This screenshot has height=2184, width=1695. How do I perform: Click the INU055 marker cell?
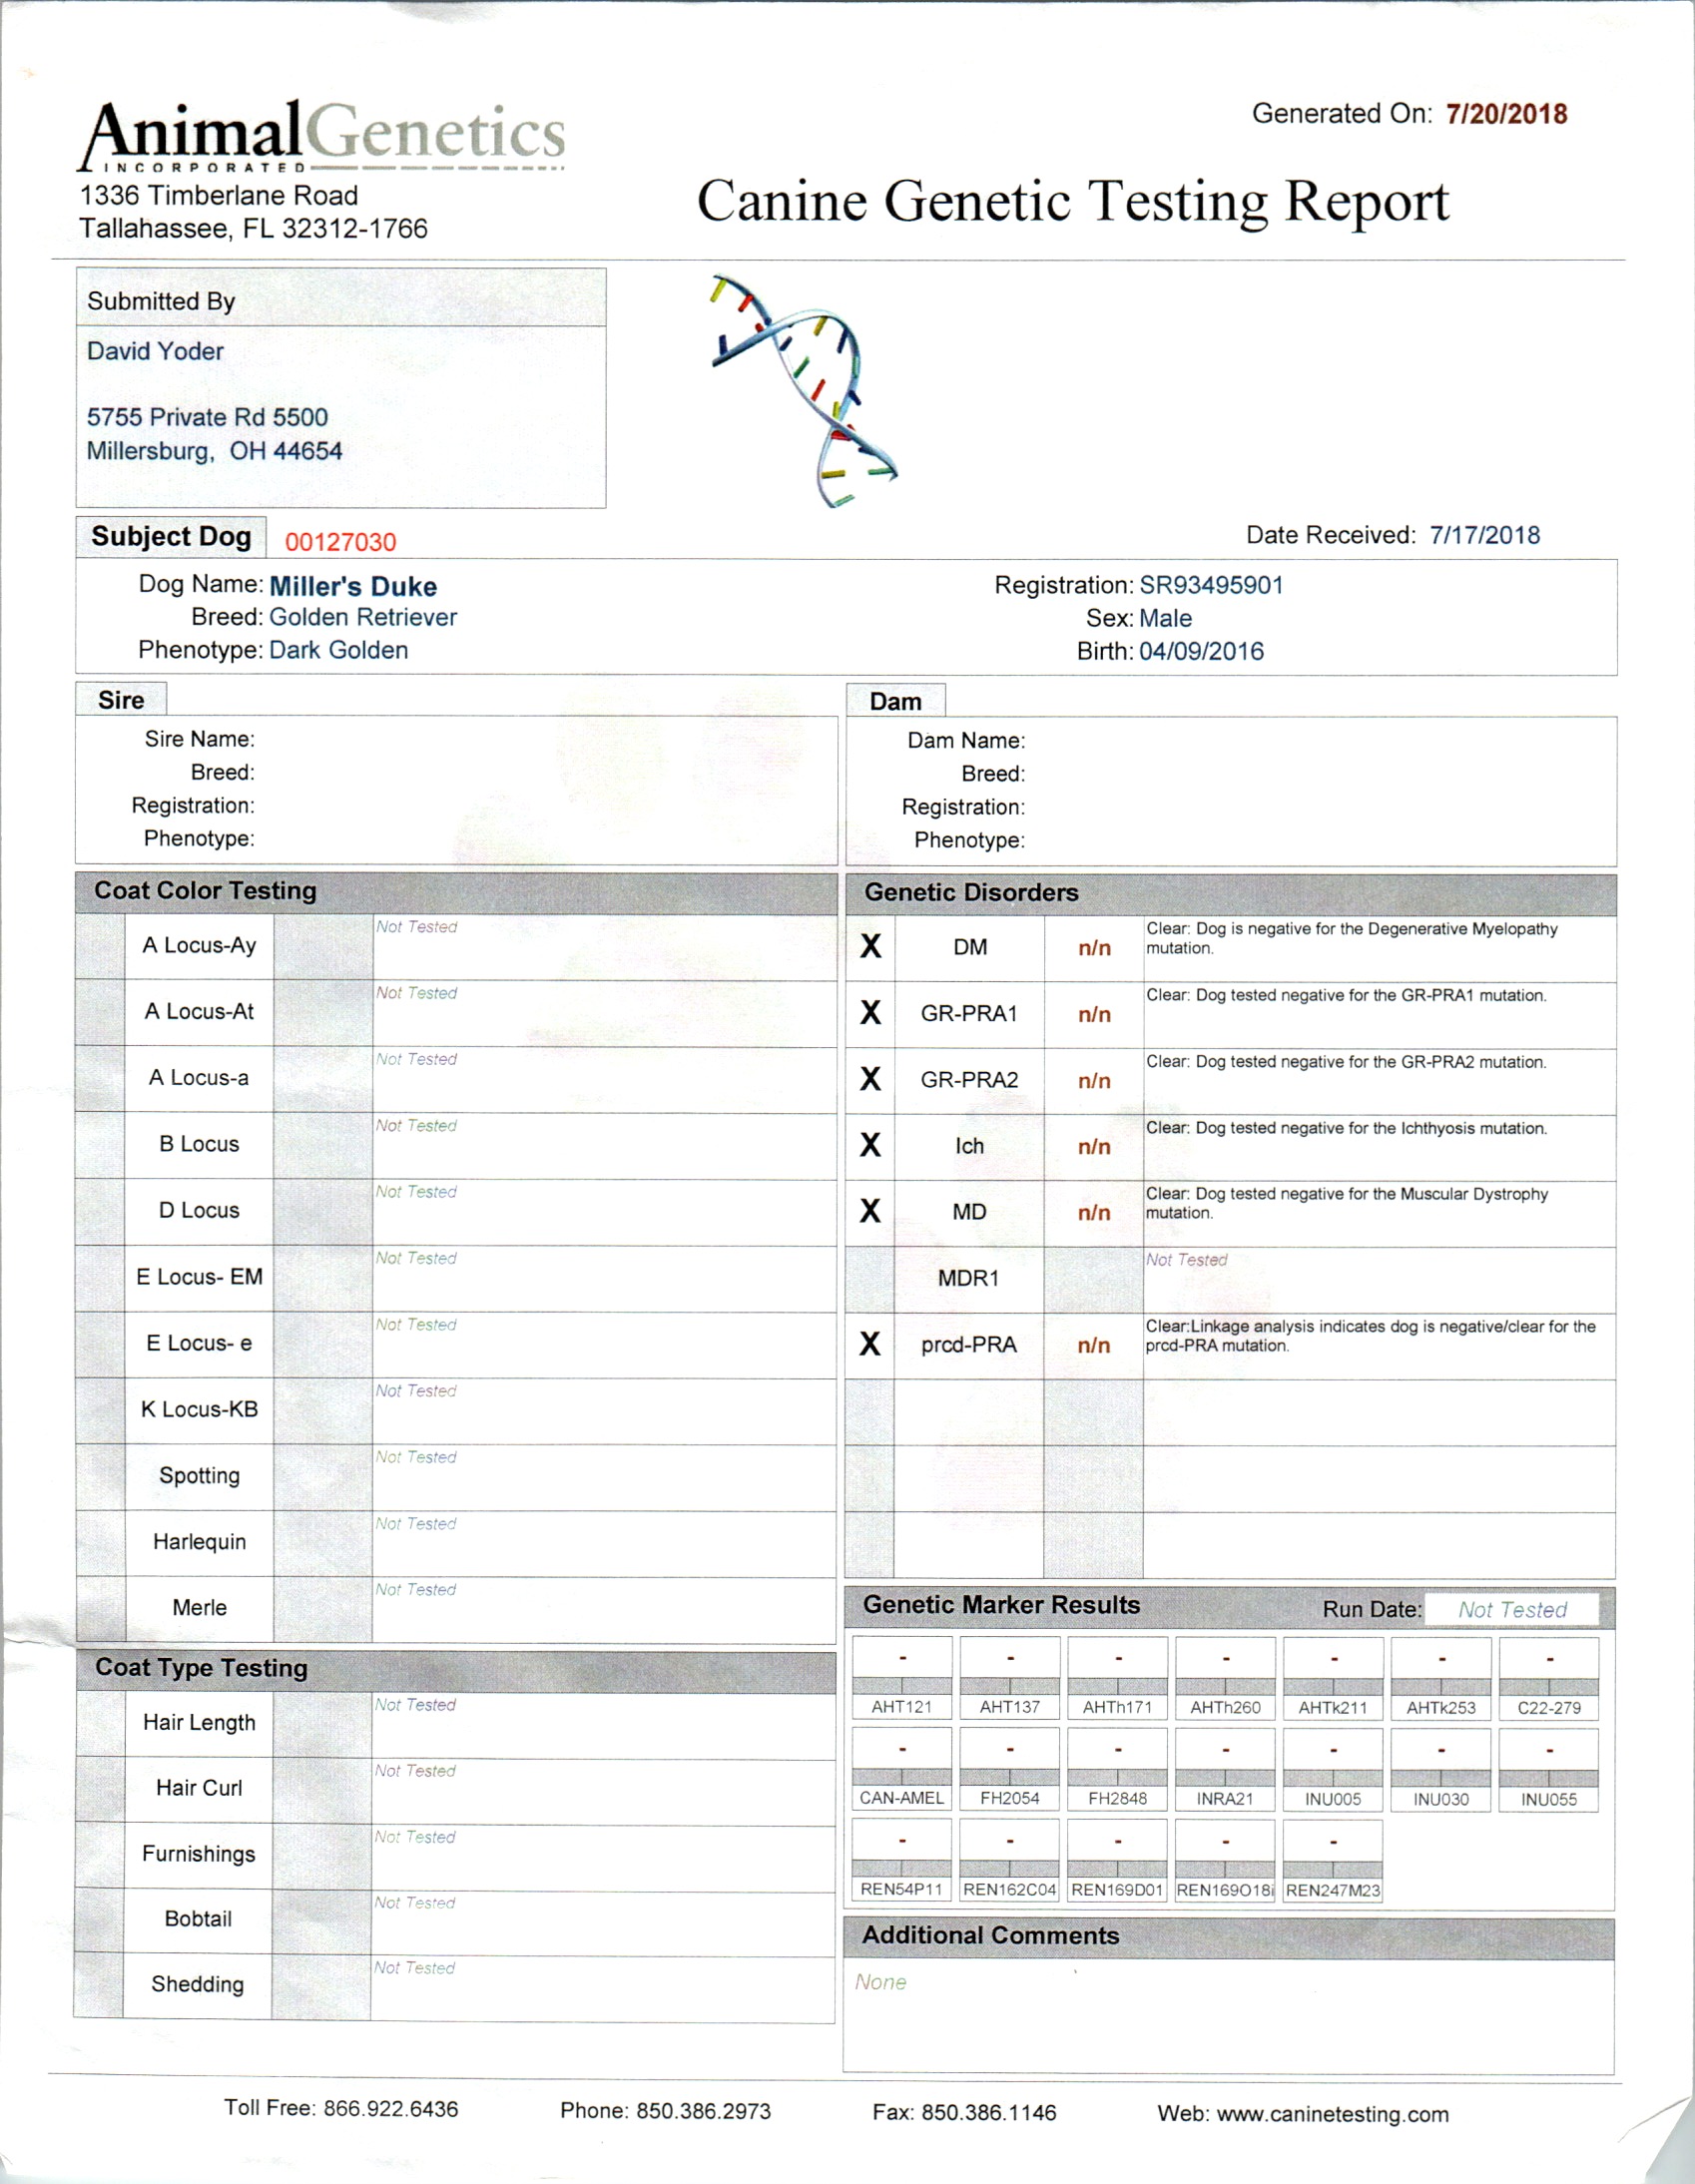(1550, 1769)
